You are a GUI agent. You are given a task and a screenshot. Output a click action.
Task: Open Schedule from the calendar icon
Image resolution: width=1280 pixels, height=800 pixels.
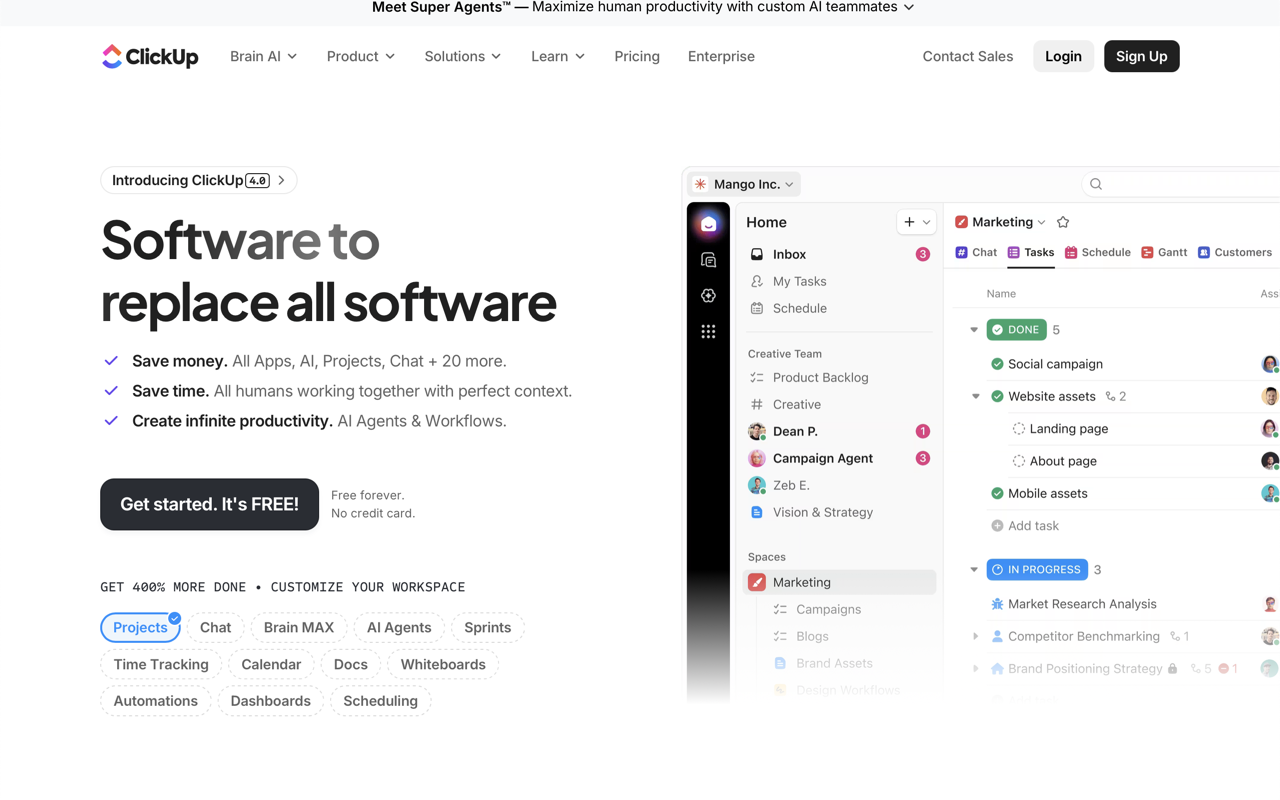coord(757,308)
